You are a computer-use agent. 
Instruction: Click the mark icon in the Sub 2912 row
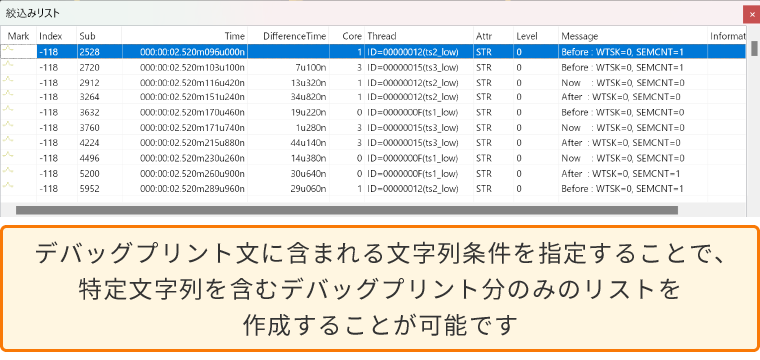tap(8, 79)
